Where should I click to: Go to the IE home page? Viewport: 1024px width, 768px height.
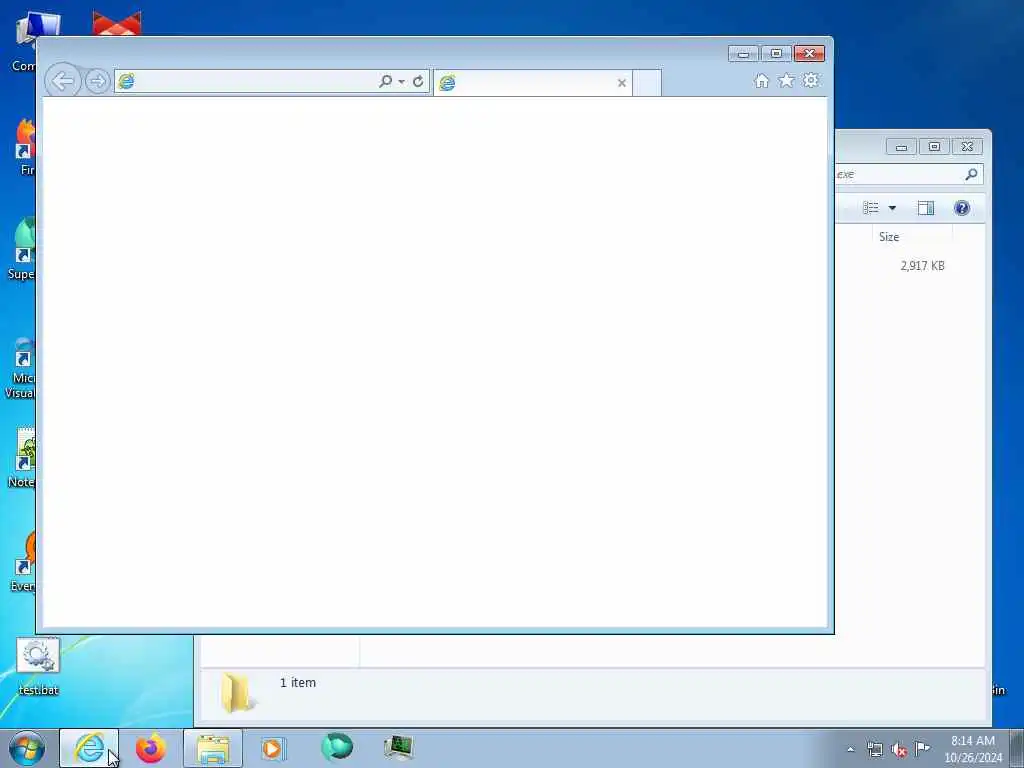tap(761, 80)
